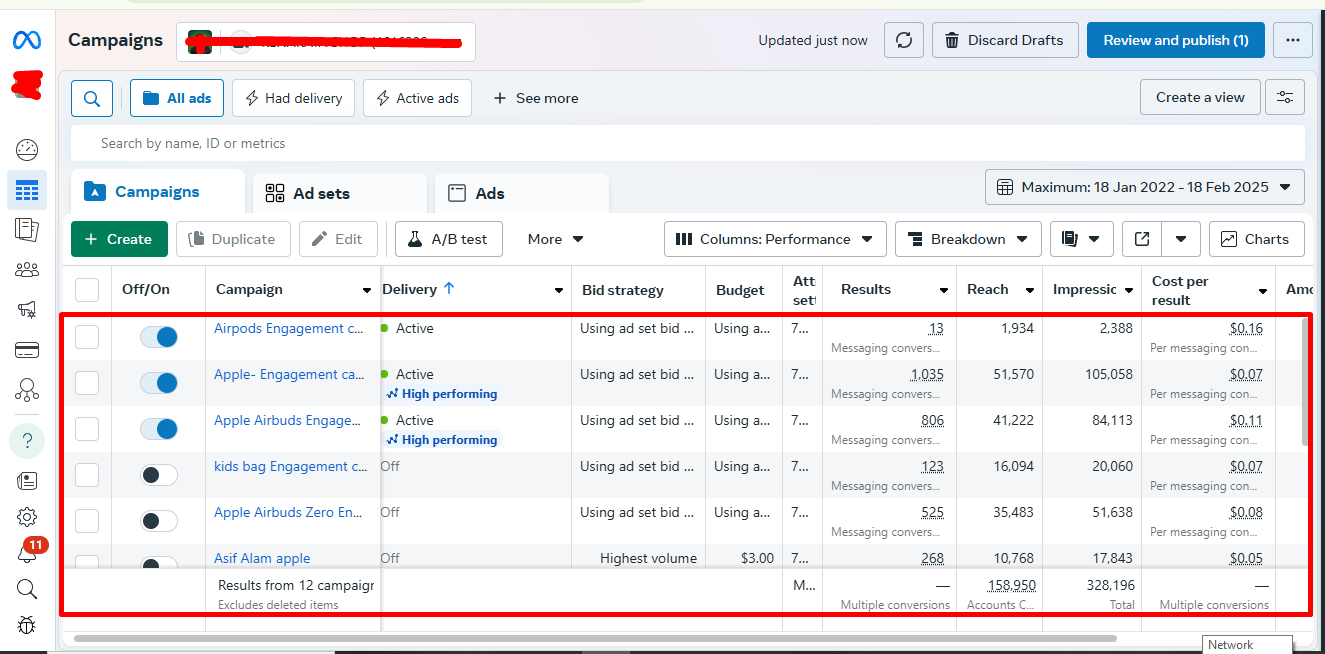Open the search magnifier in the views bar
Image resolution: width=1325 pixels, height=654 pixels.
coord(92,98)
